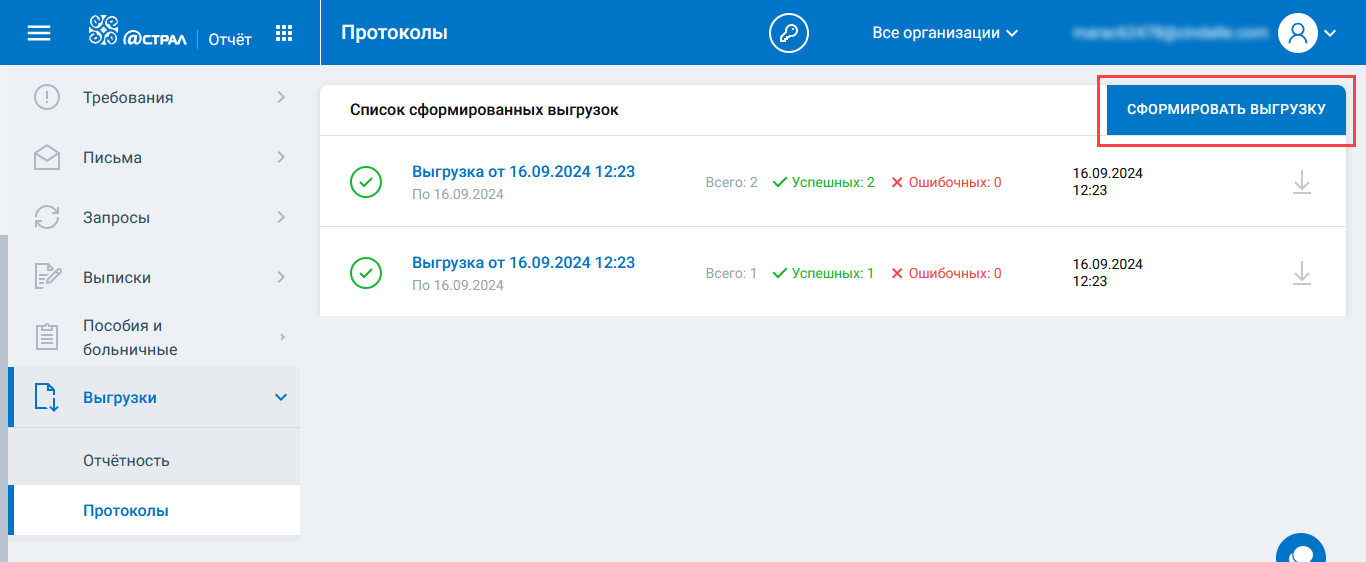Image resolution: width=1366 pixels, height=562 pixels.
Task: Click green status check of first export
Action: click(366, 182)
